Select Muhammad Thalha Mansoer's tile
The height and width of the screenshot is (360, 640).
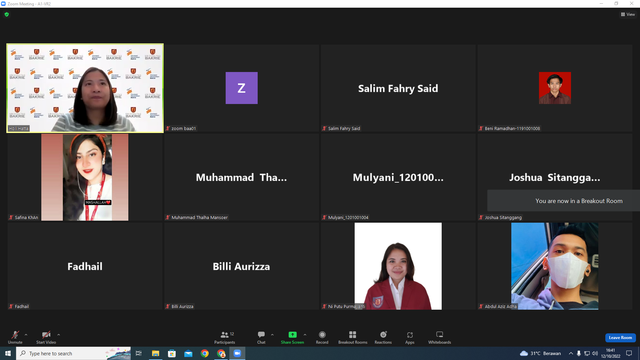241,177
